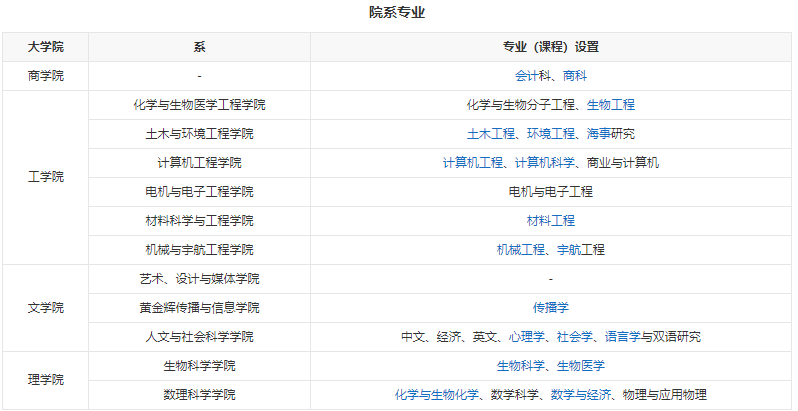This screenshot has width=798, height=411.
Task: Select the 文学院 cell
Action: 45,308
